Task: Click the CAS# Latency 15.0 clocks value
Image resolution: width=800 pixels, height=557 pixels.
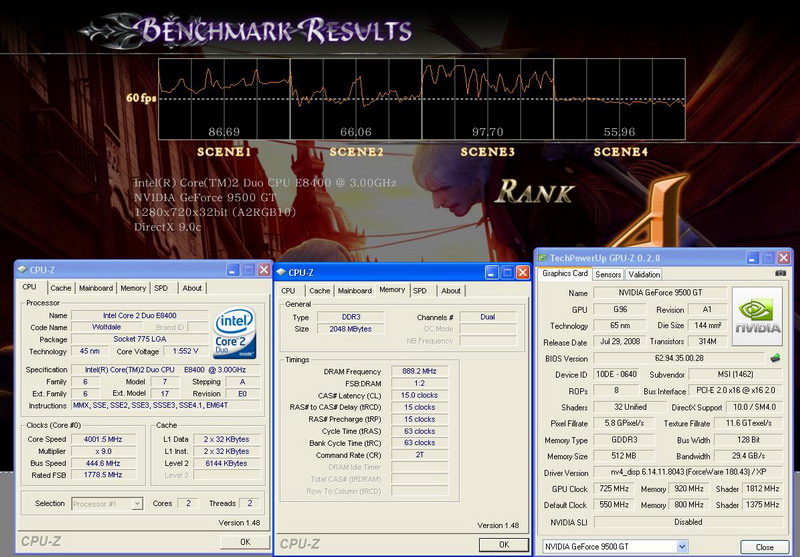Action: pos(419,395)
